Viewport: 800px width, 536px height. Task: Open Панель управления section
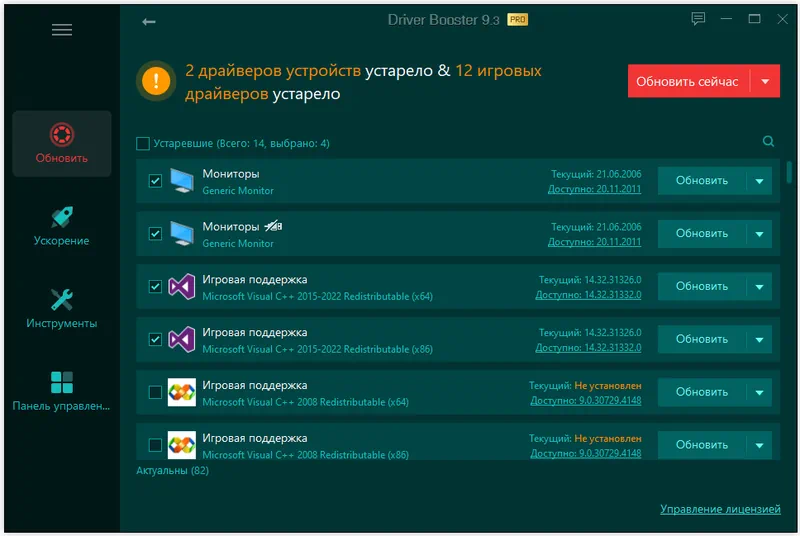click(x=62, y=392)
